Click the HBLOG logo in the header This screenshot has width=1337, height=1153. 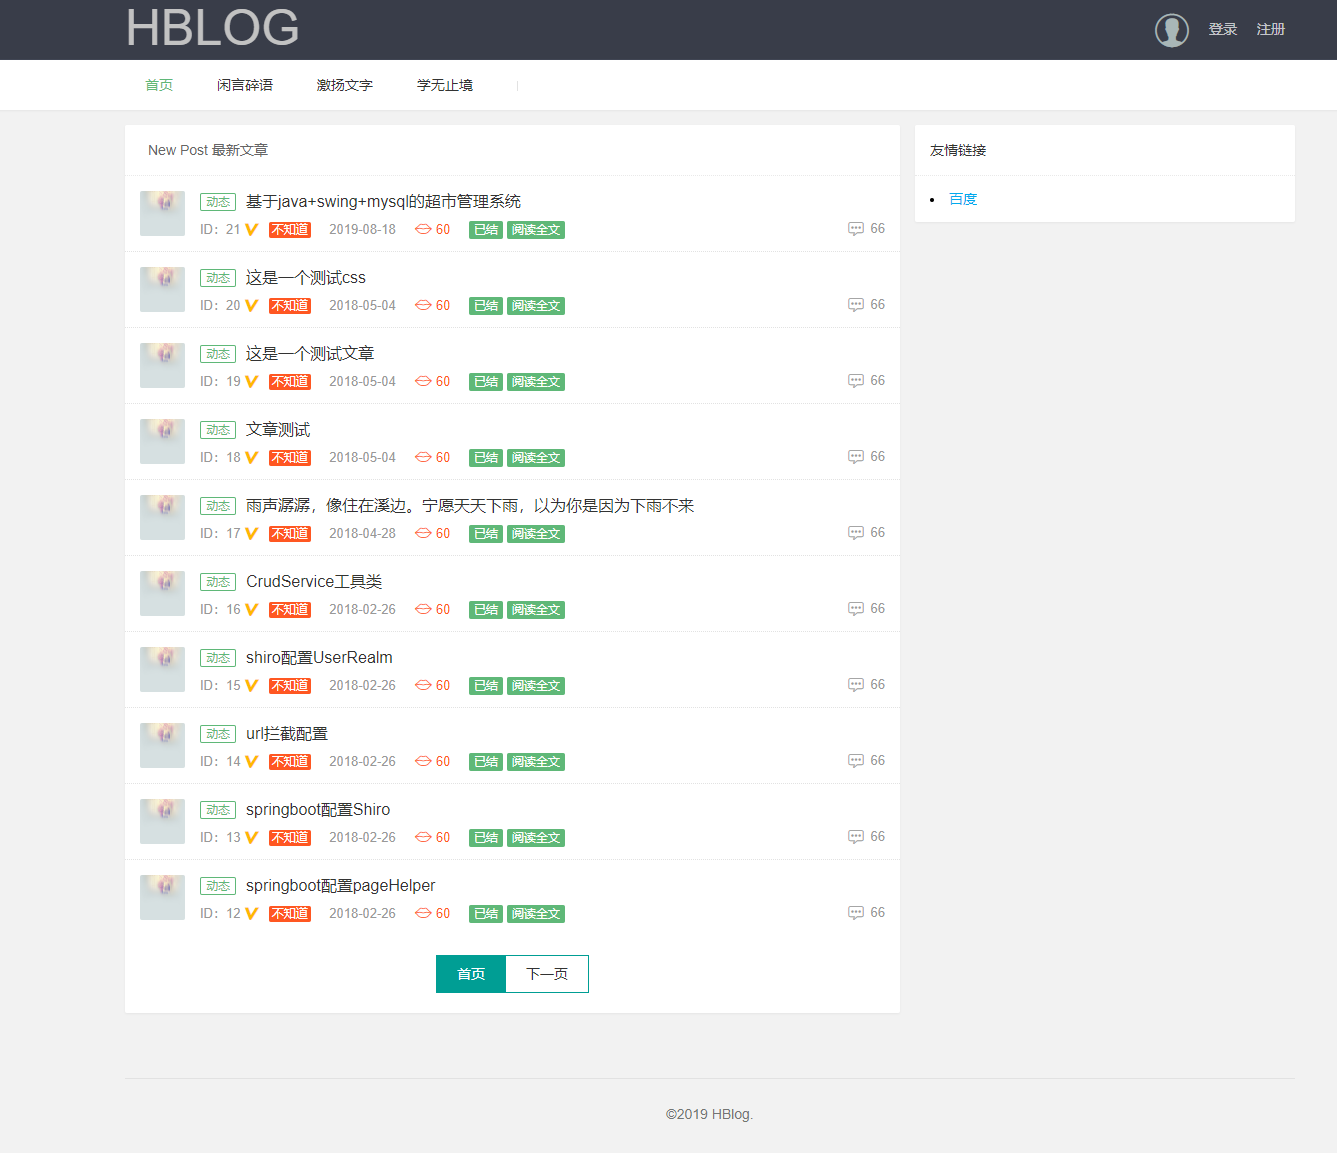(x=211, y=28)
